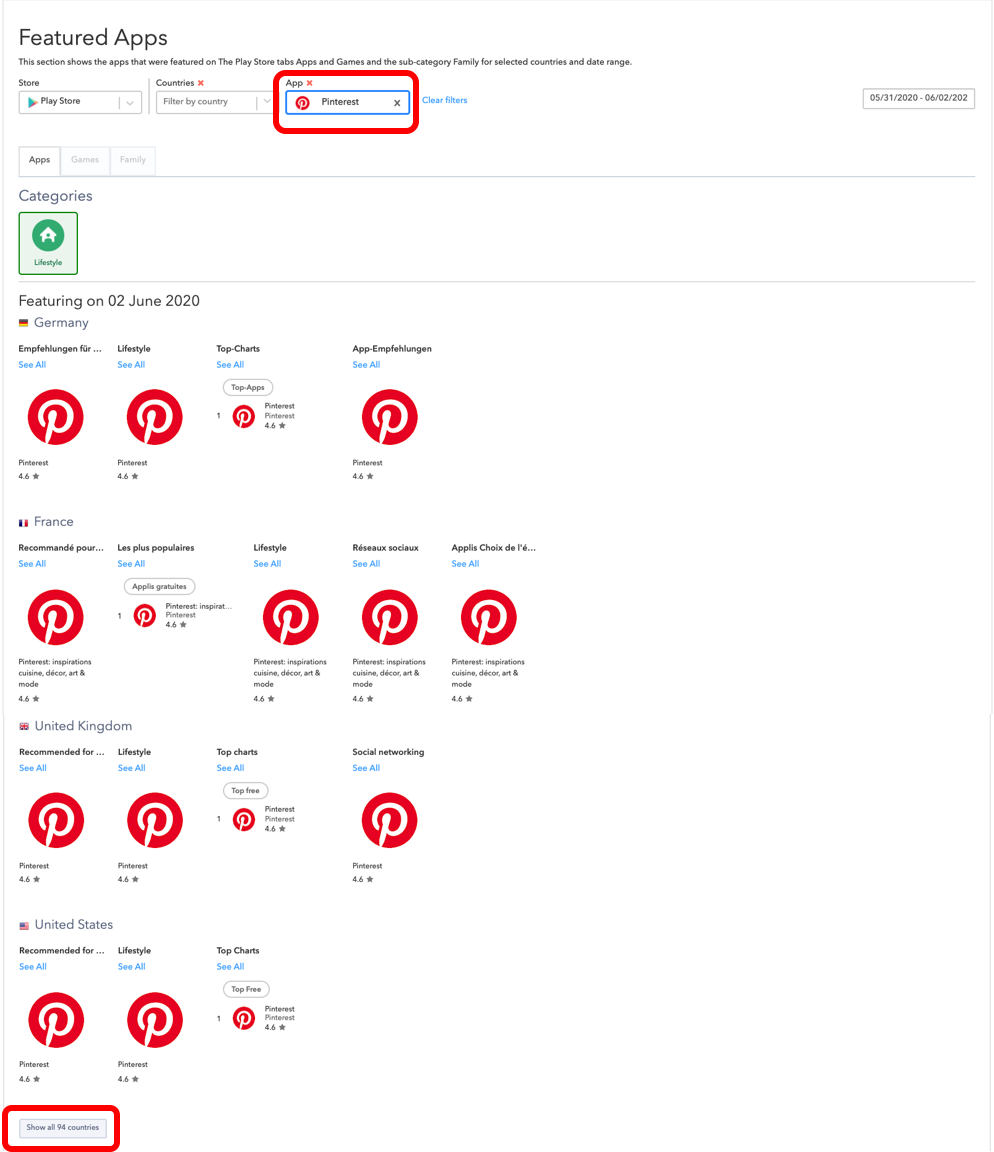
Task: Open See All under Germany Lifestyle
Action: tap(131, 365)
